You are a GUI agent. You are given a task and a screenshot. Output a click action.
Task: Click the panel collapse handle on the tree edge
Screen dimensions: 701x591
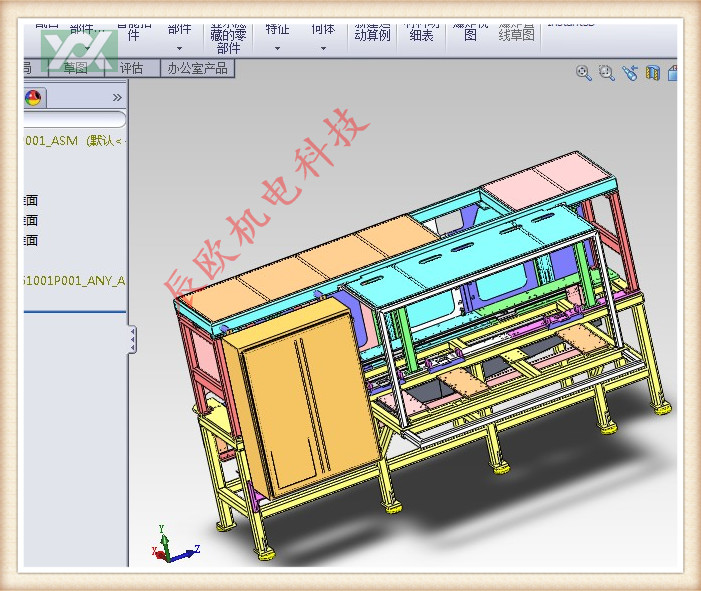click(132, 340)
